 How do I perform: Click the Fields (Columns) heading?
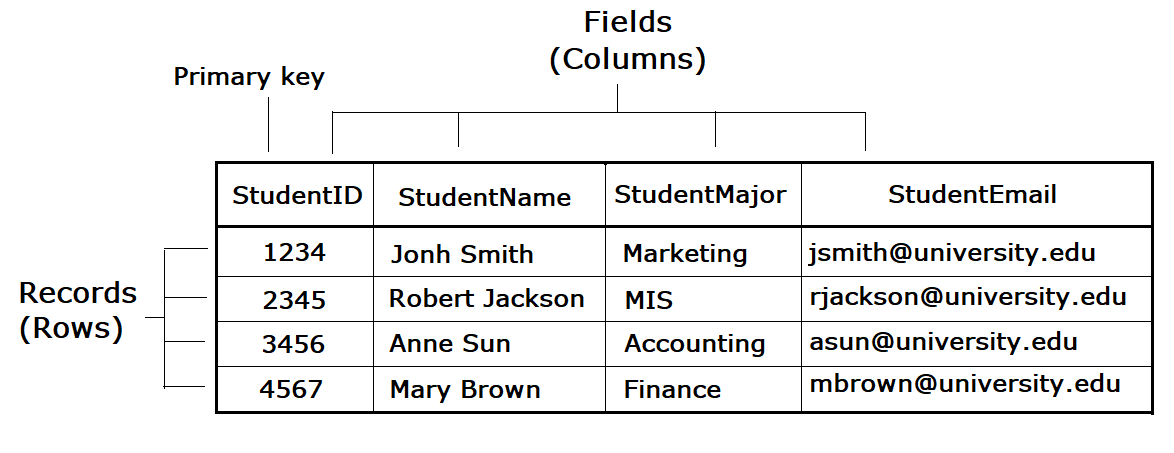[628, 40]
